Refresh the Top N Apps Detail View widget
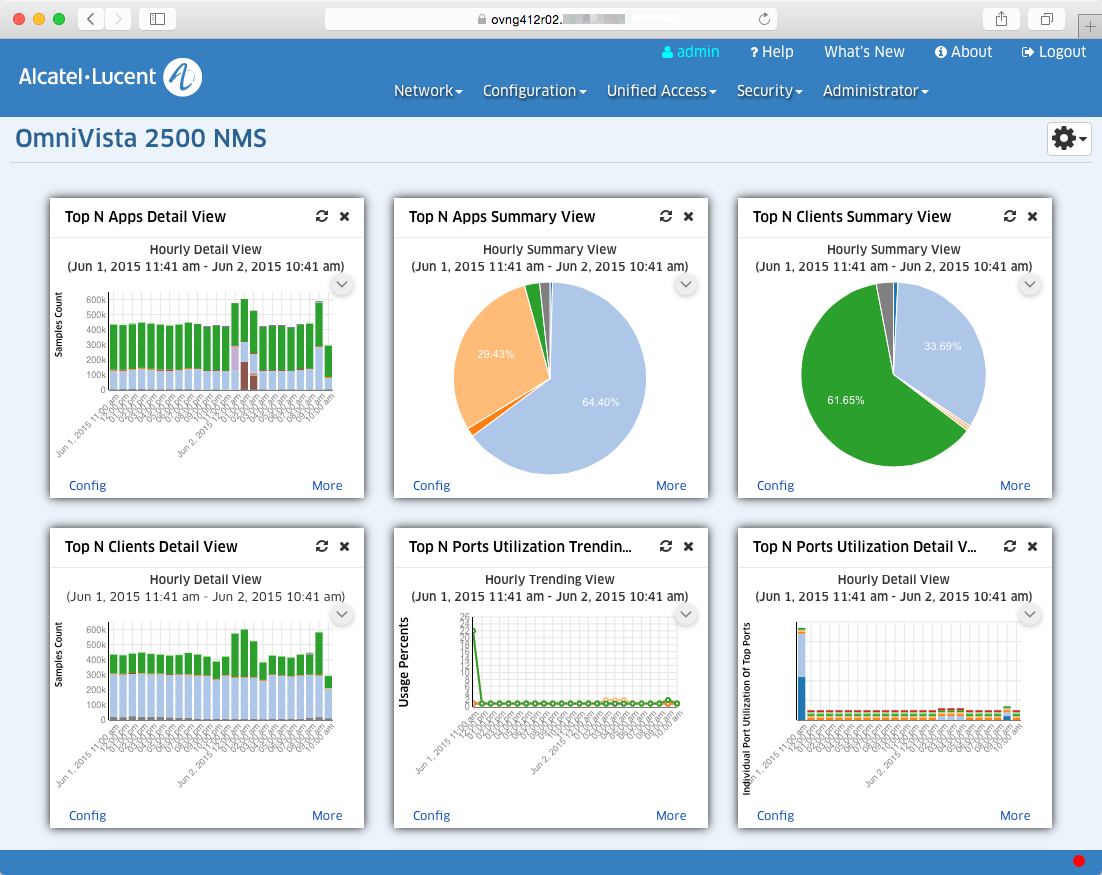Screen dimensions: 1102x875 [321, 216]
